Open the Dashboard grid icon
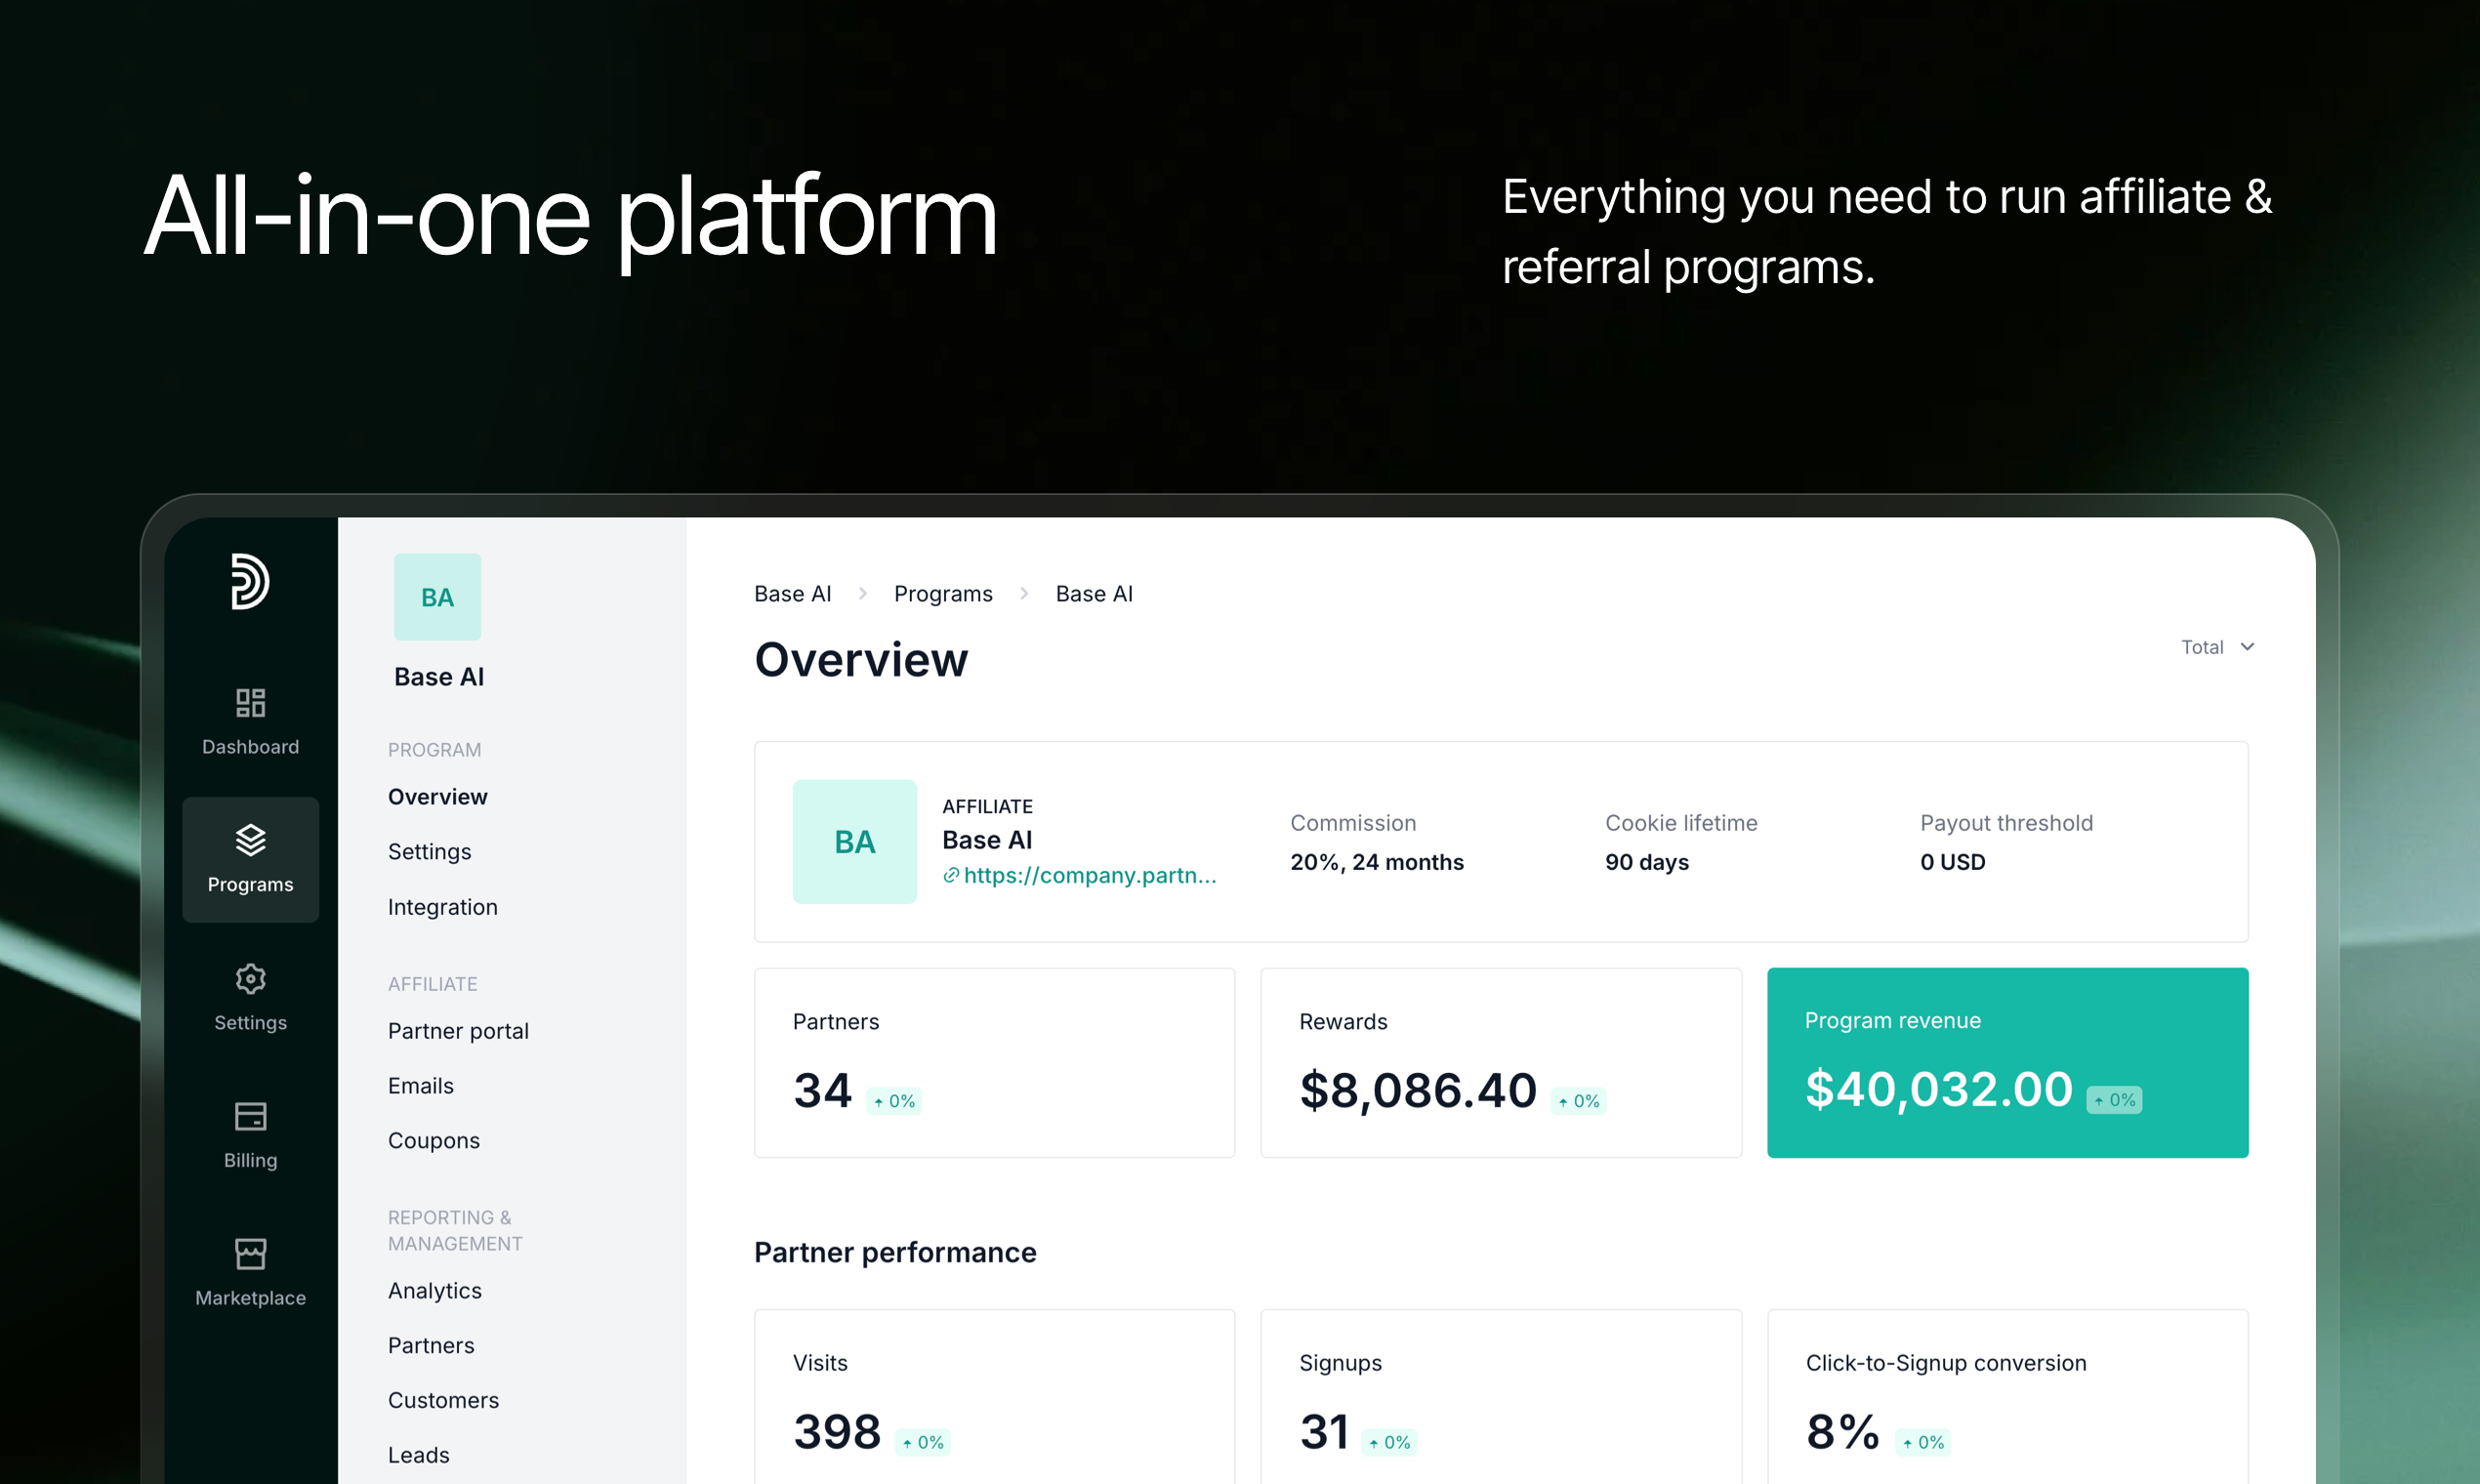Viewport: 2480px width, 1484px height. tap(250, 703)
